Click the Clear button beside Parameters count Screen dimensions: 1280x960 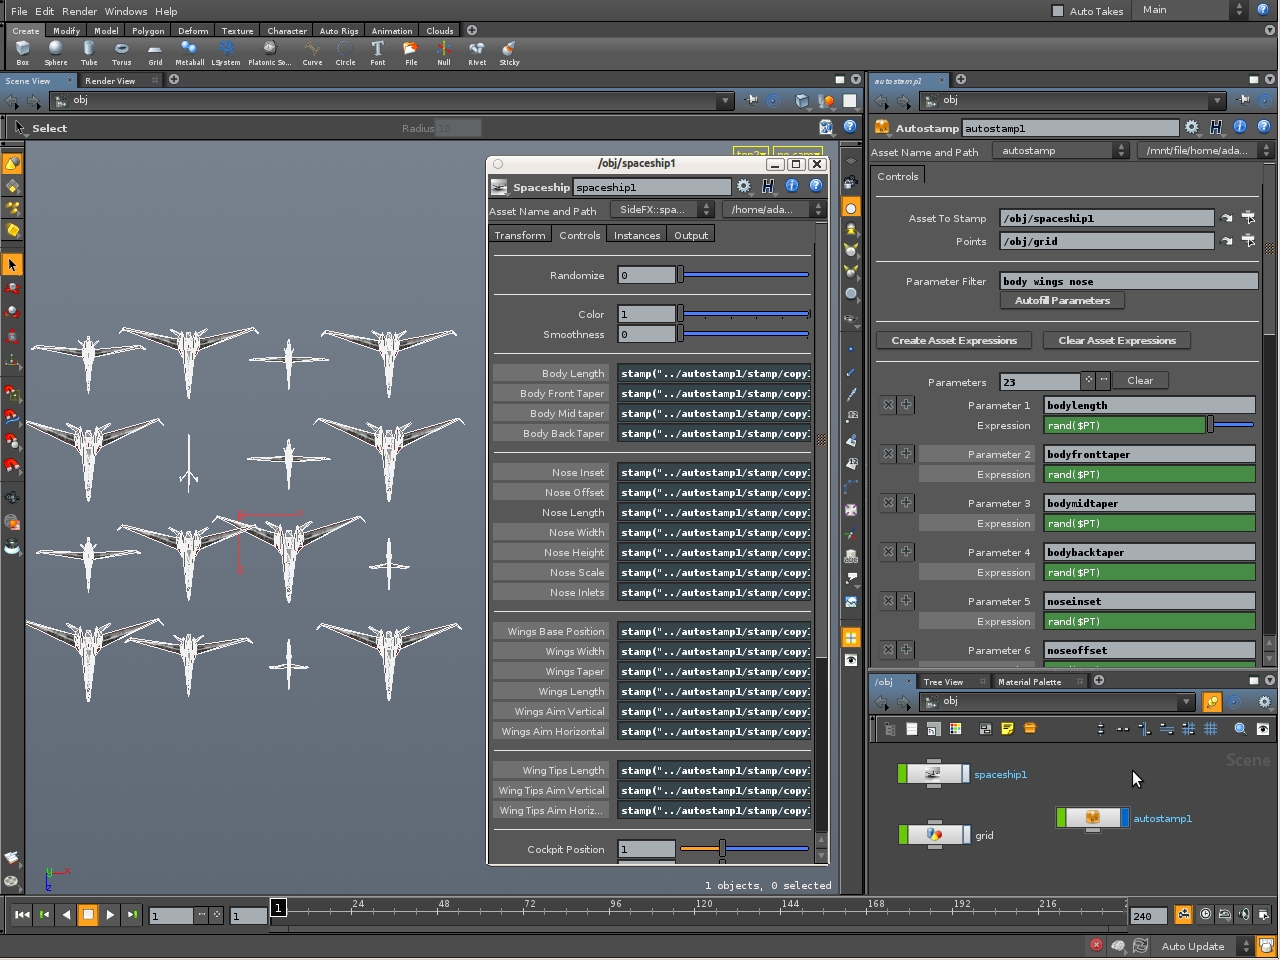point(1140,380)
